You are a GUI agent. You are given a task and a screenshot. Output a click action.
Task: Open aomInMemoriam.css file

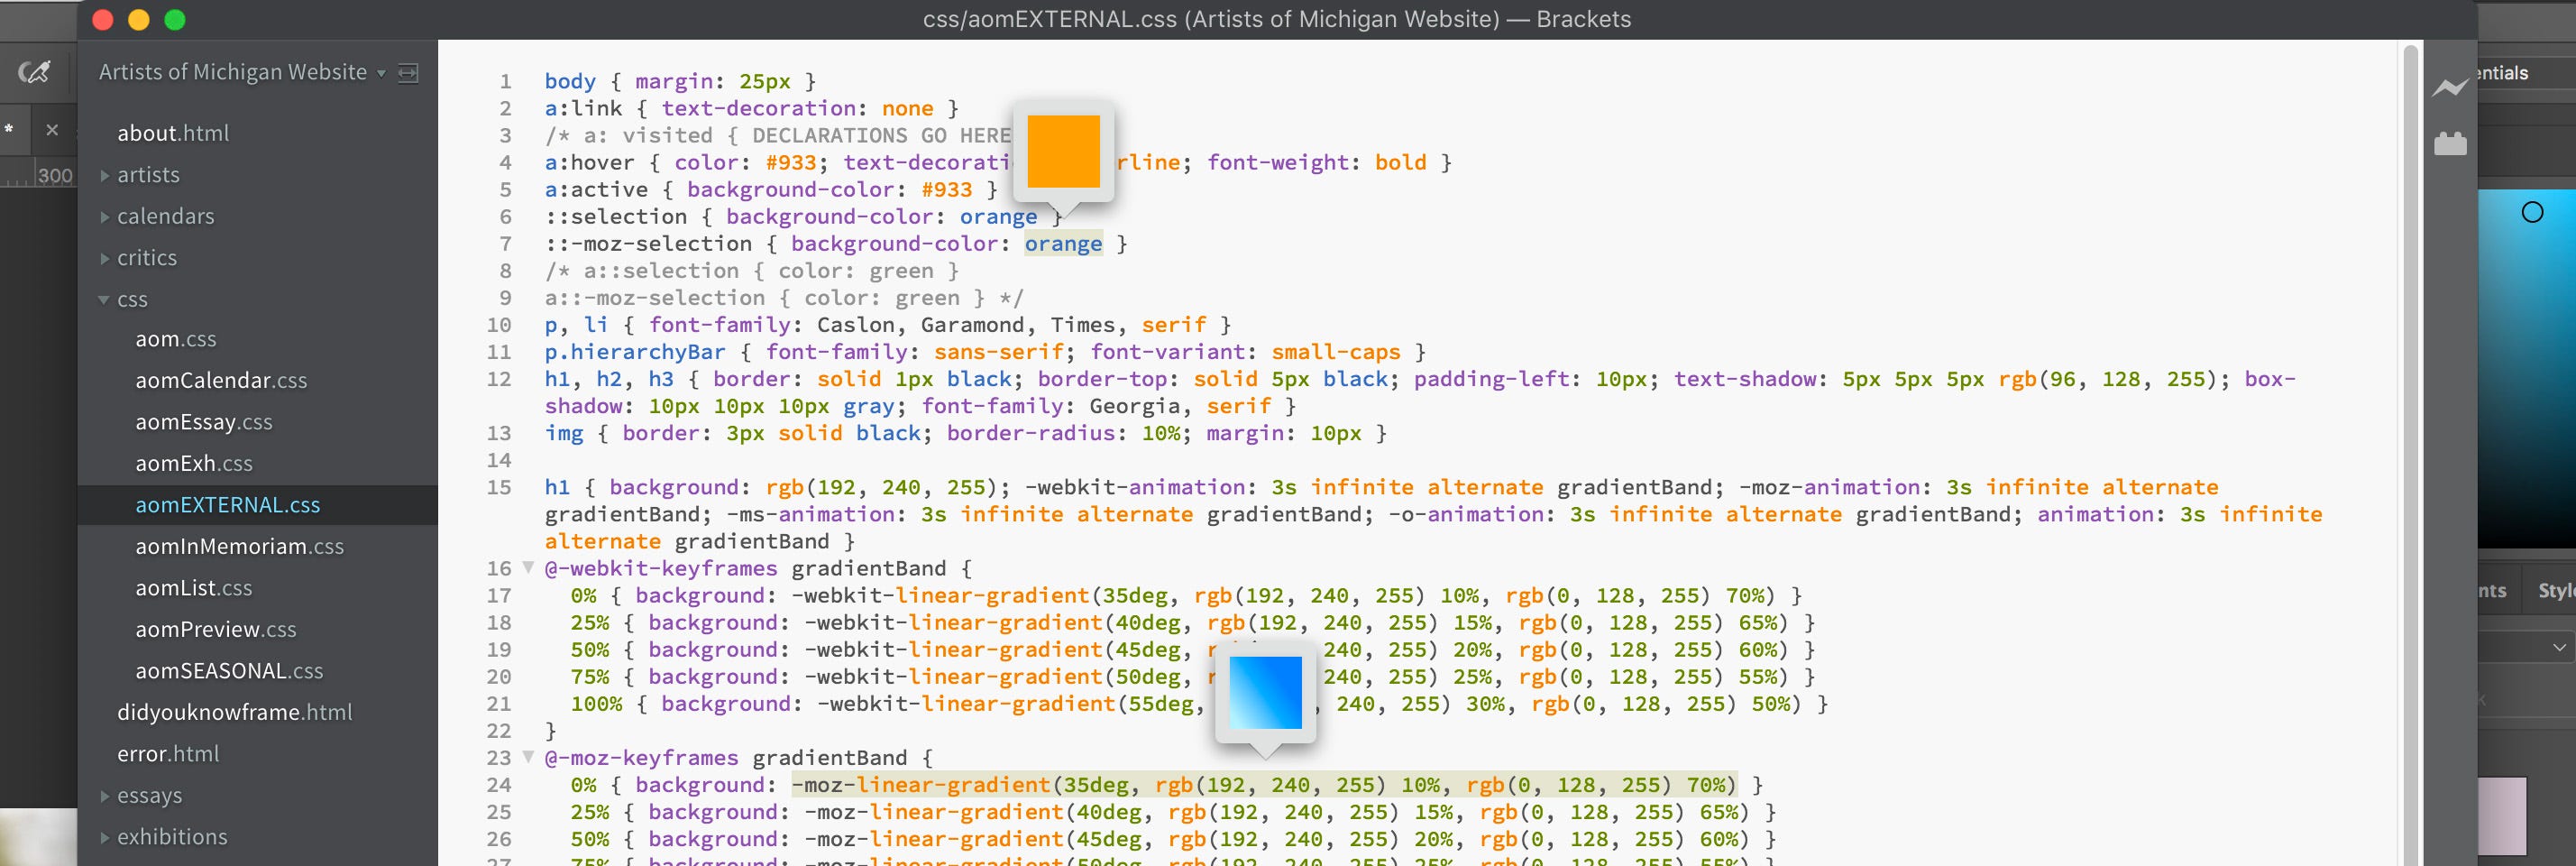pyautogui.click(x=240, y=547)
